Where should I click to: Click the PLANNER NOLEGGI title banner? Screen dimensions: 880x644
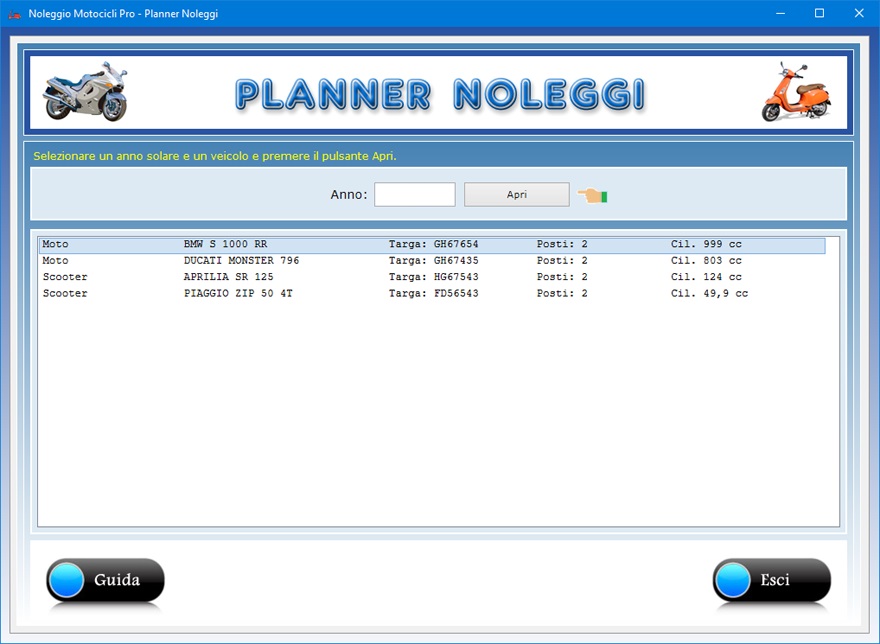[x=439, y=94]
